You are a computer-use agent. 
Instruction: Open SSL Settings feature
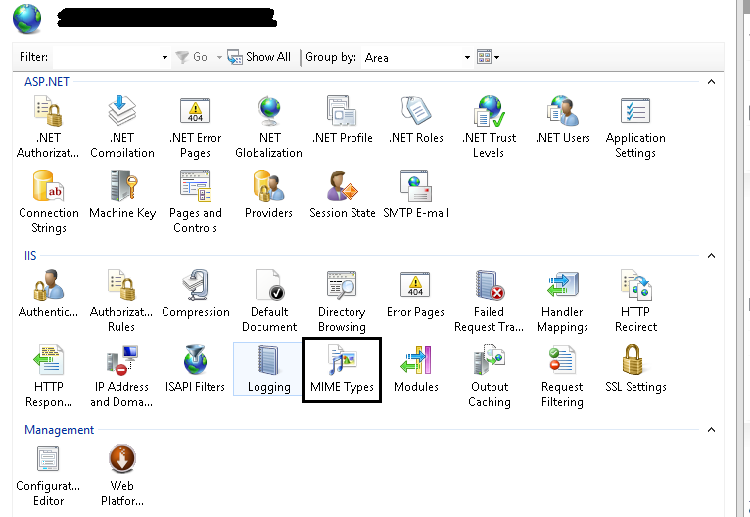click(636, 369)
